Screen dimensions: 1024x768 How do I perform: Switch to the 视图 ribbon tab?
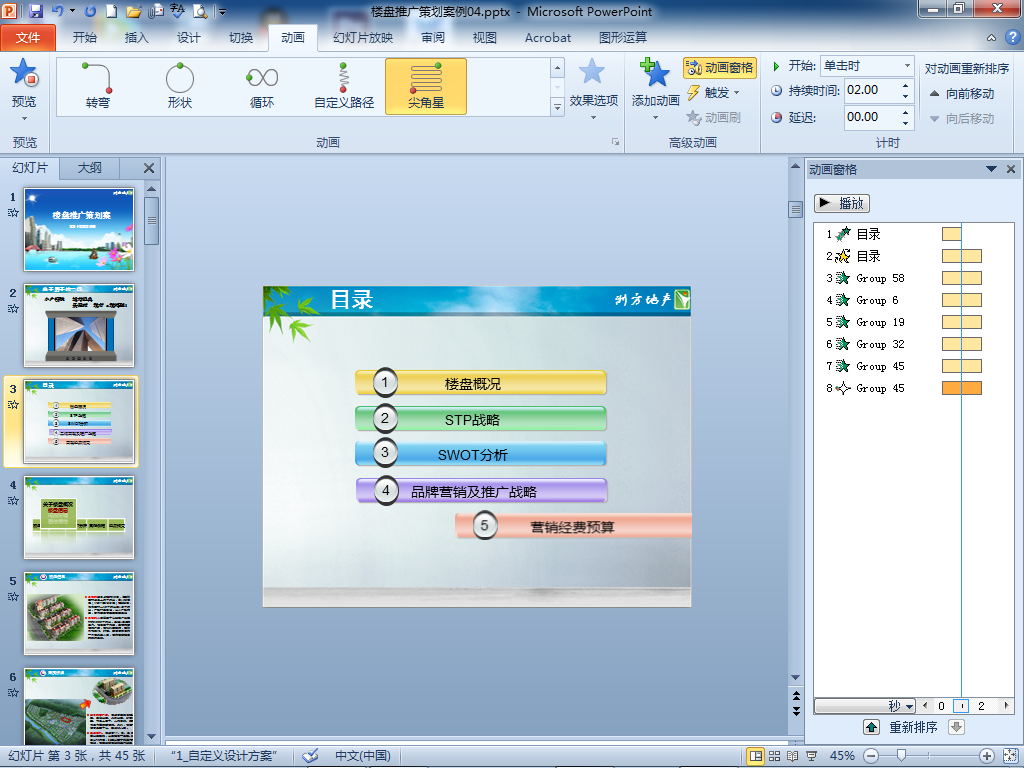pyautogui.click(x=485, y=37)
